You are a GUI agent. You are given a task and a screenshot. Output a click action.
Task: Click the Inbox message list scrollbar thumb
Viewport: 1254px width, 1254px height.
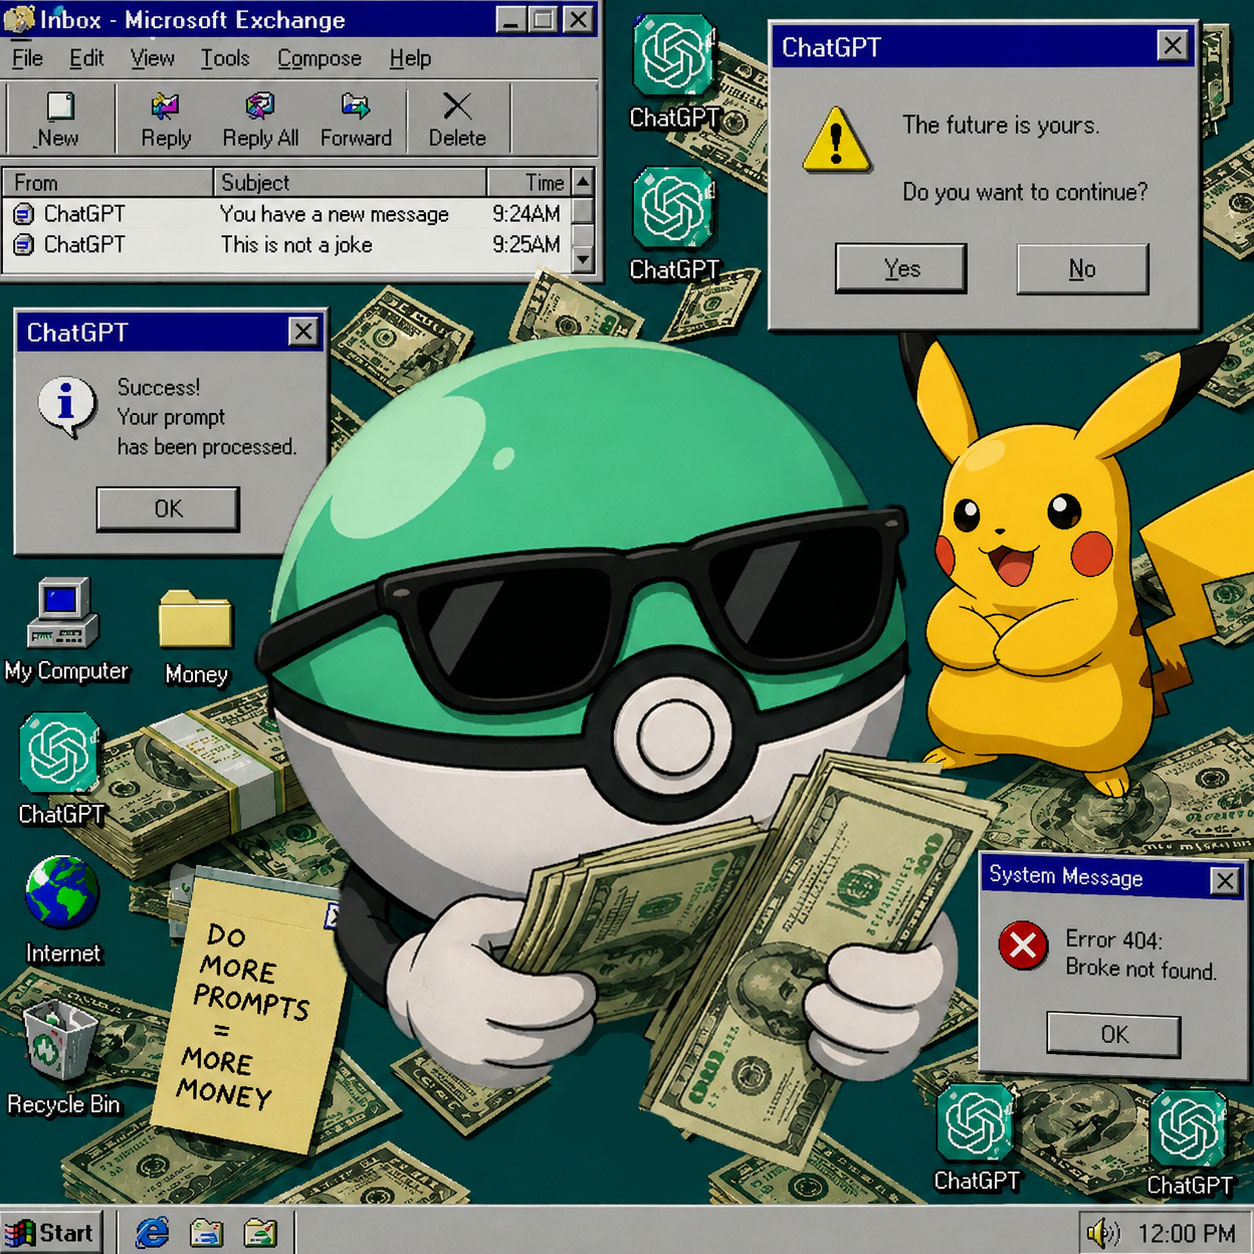tap(583, 210)
